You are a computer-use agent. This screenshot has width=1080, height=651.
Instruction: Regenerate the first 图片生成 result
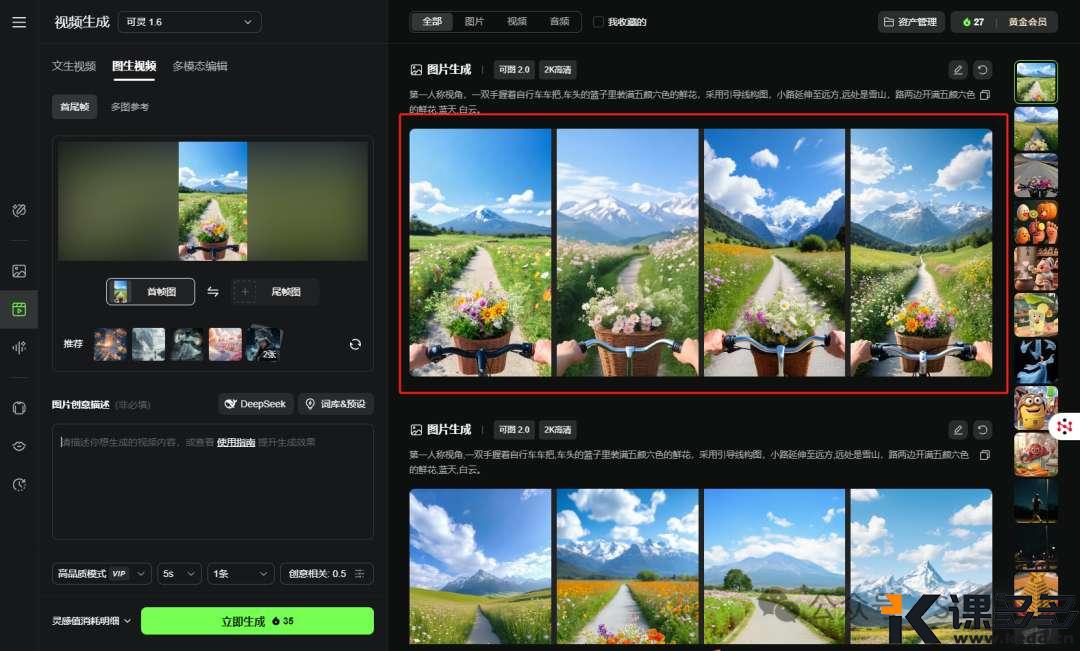983,70
